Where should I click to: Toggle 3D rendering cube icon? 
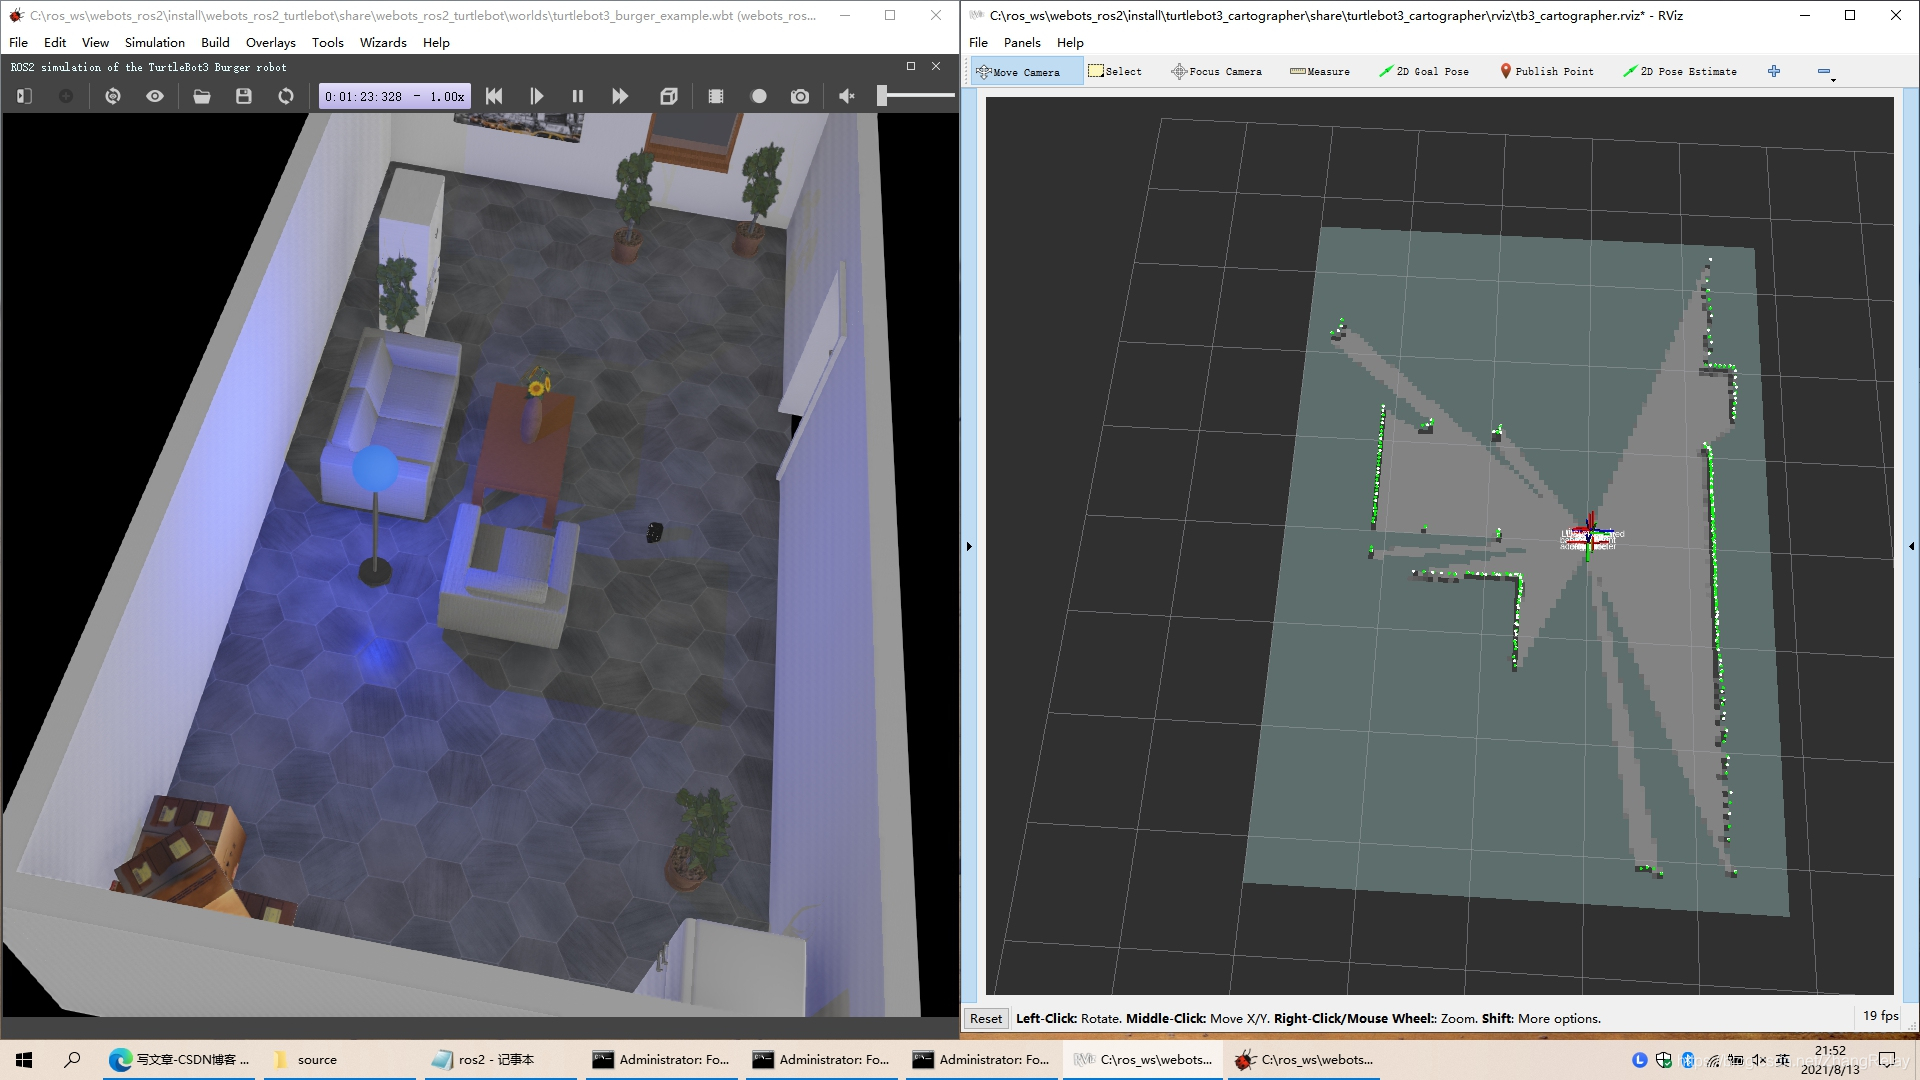669,96
